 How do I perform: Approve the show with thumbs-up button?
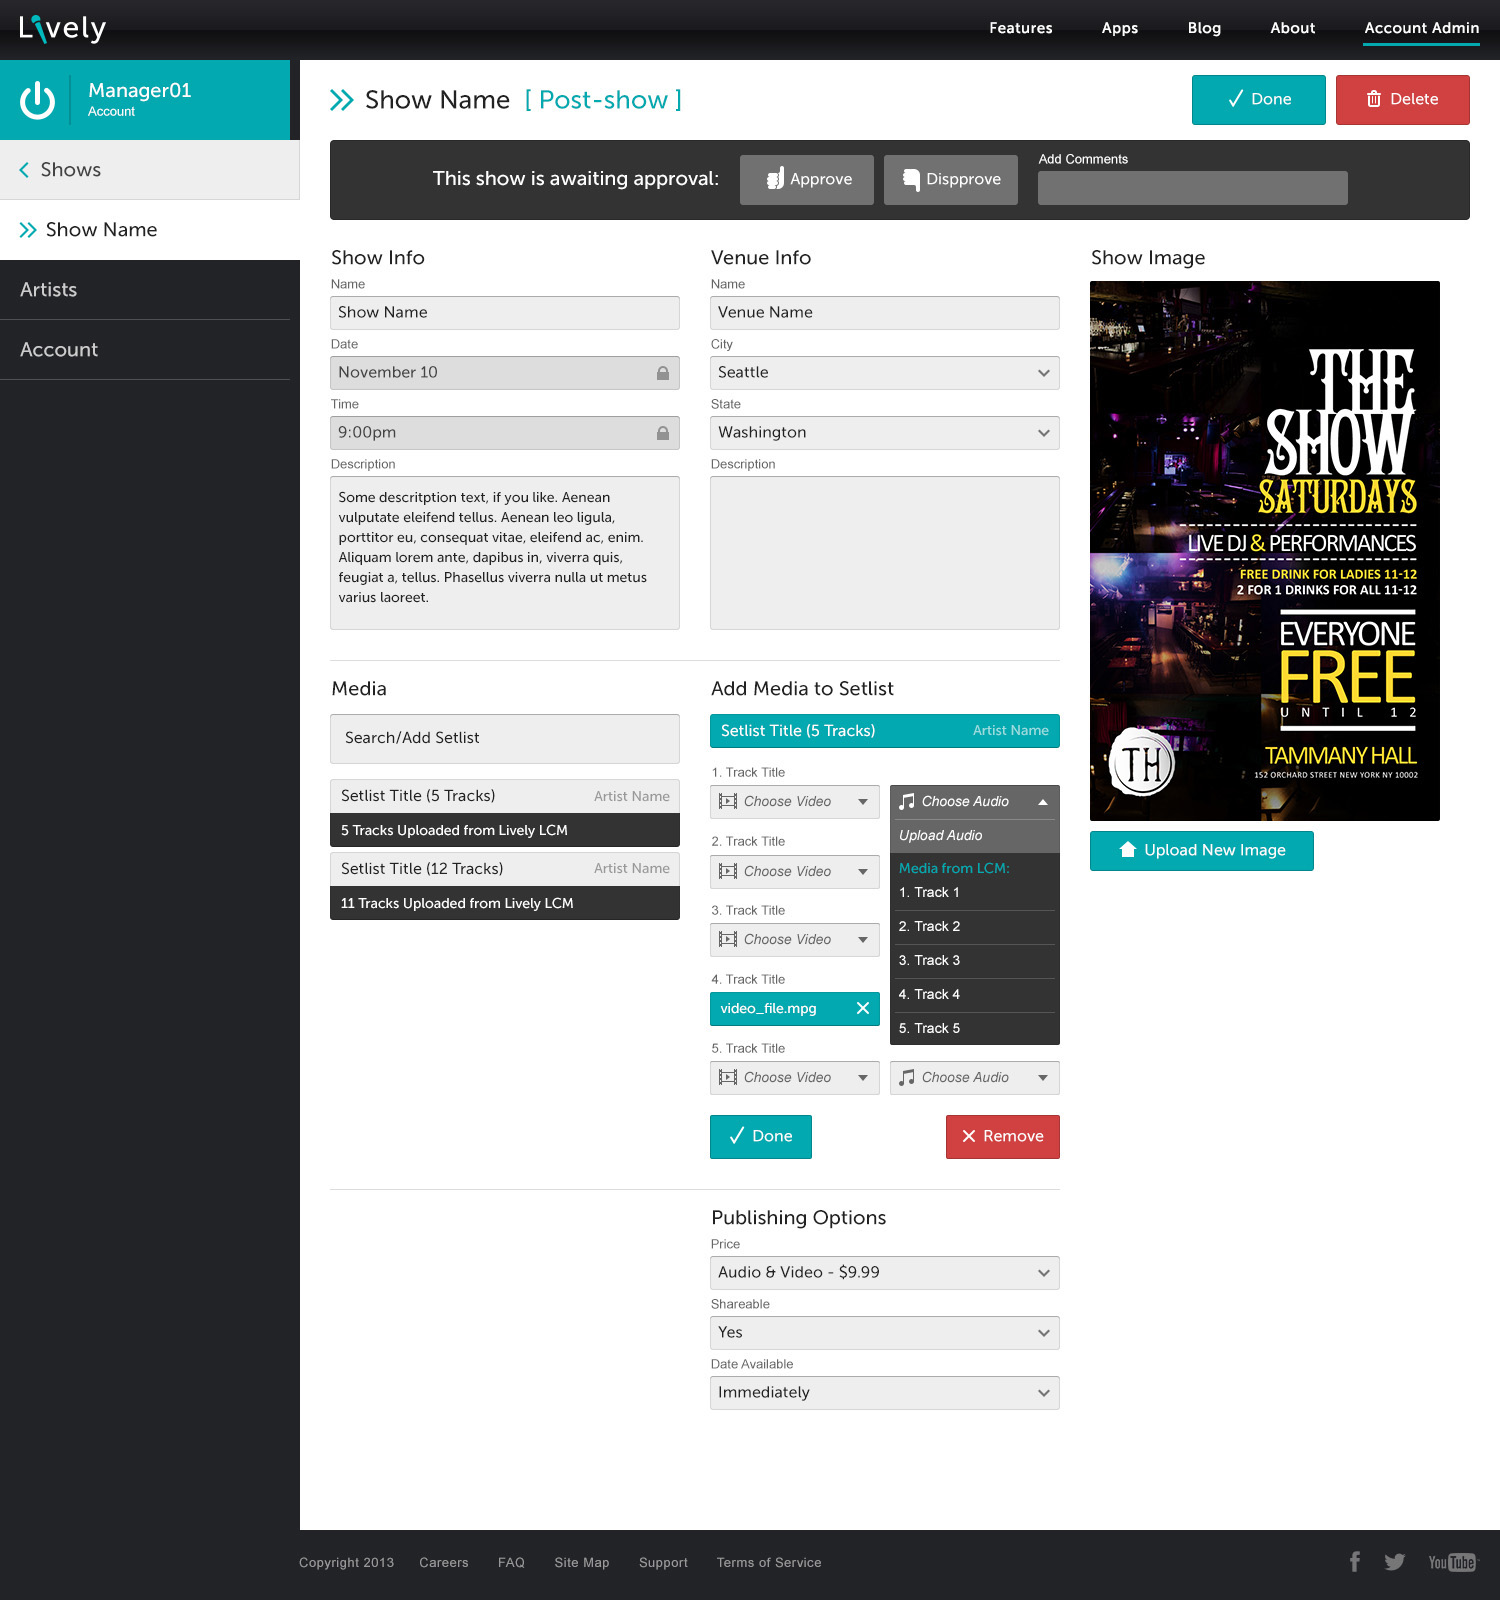[x=806, y=180]
